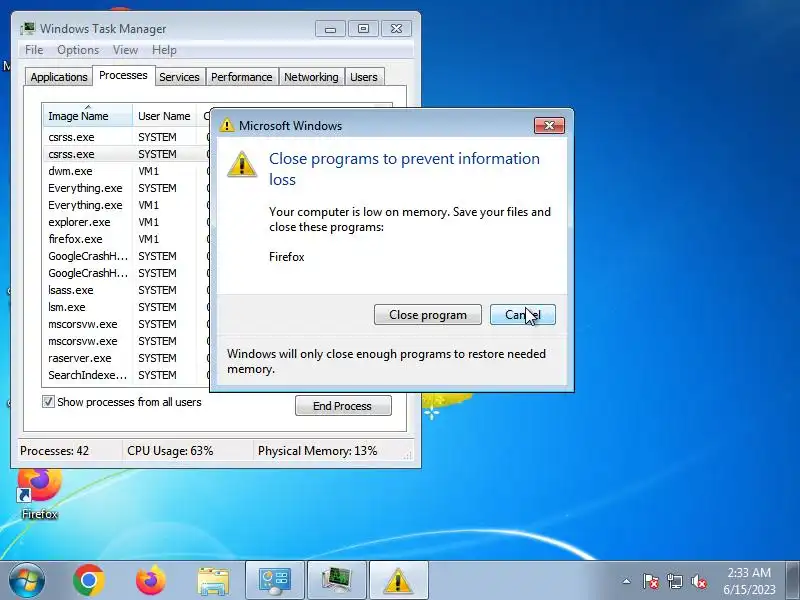The width and height of the screenshot is (800, 600).
Task: Select the lsm.exe process row
Action: click(126, 307)
